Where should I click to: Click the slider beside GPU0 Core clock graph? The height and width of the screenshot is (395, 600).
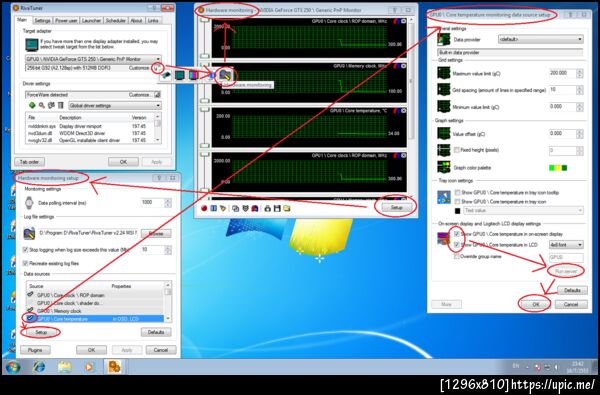(205, 39)
